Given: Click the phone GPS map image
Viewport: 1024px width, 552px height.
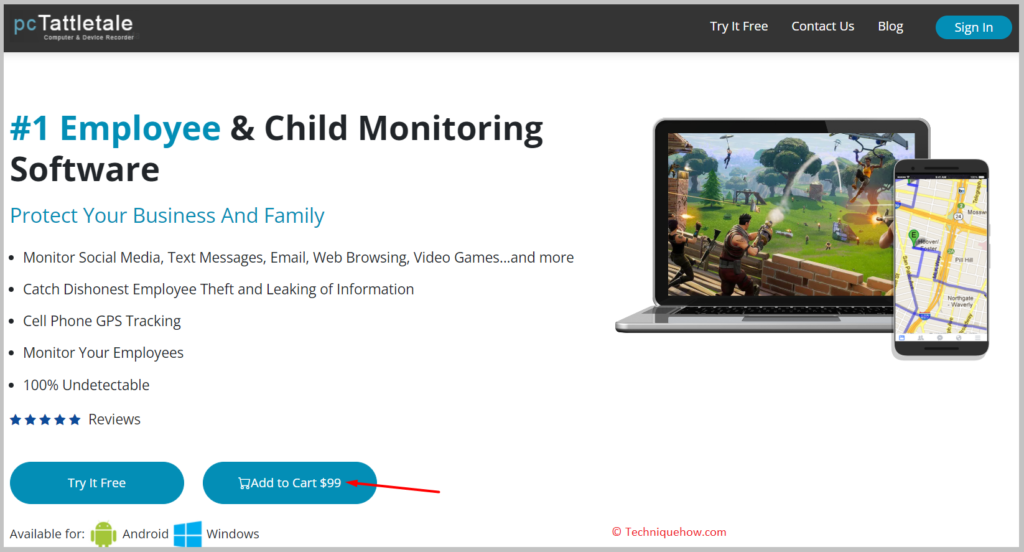Looking at the screenshot, I should click(940, 257).
